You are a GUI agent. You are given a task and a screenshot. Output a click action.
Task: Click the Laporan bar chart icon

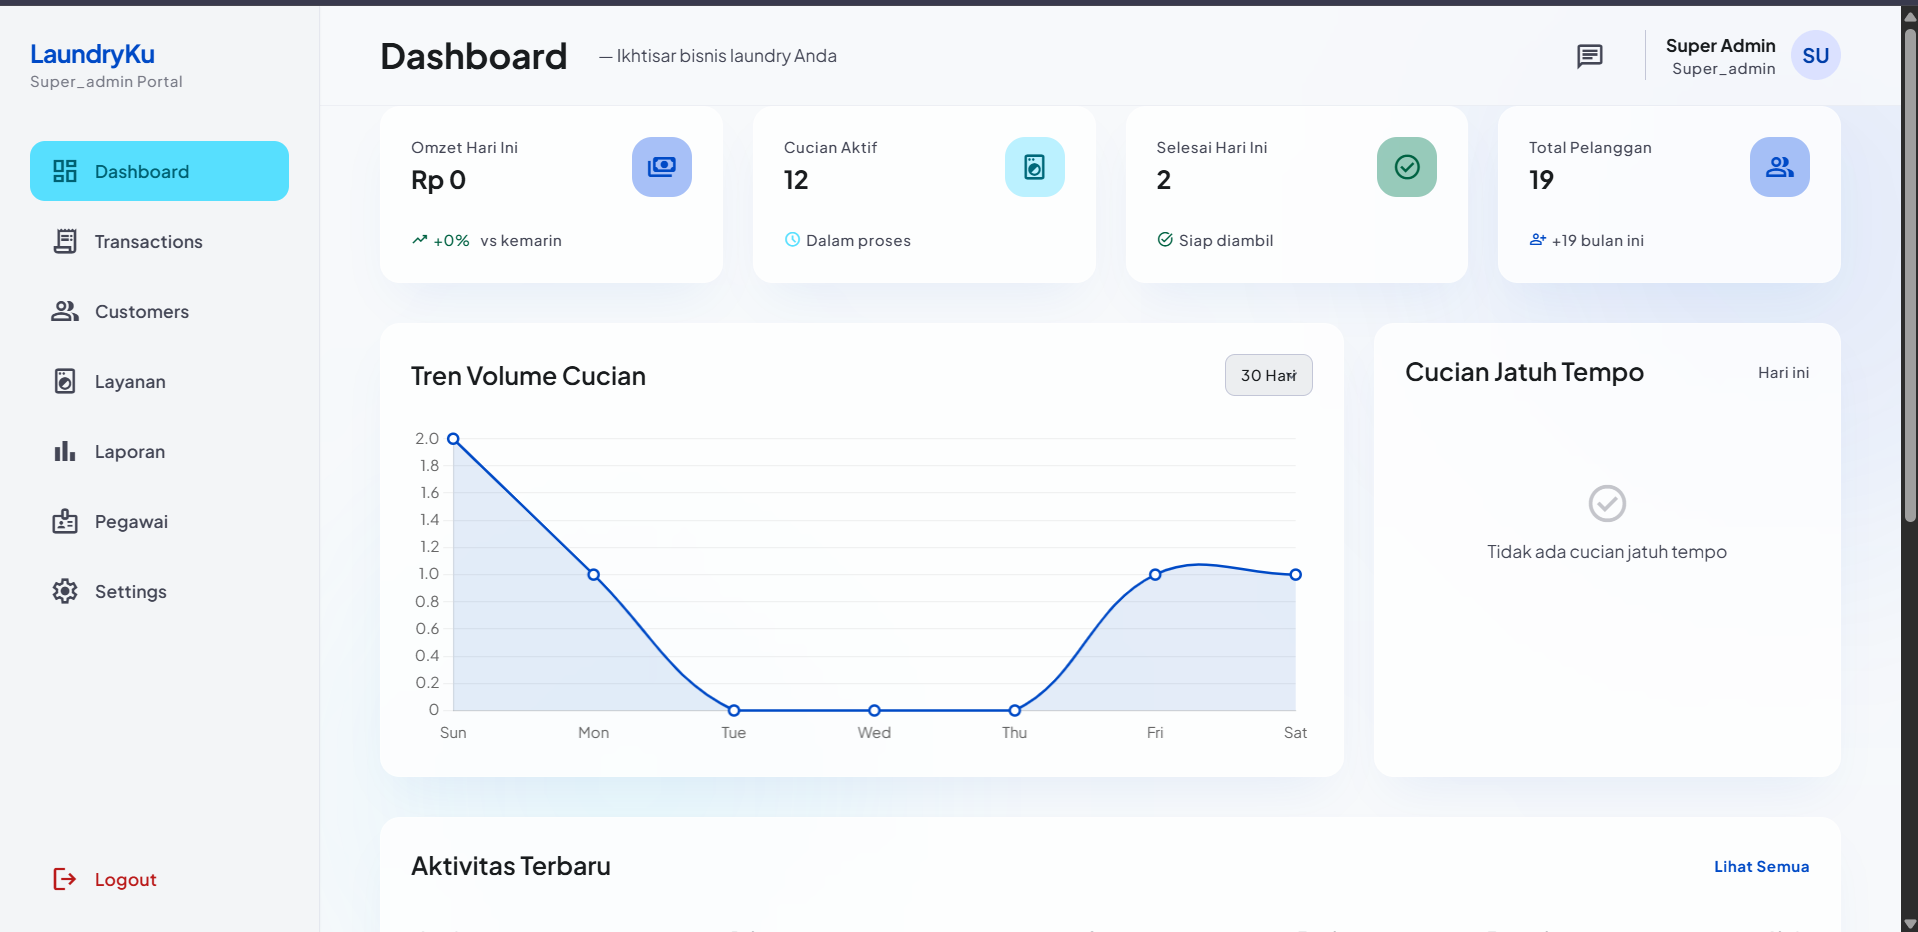click(x=65, y=451)
